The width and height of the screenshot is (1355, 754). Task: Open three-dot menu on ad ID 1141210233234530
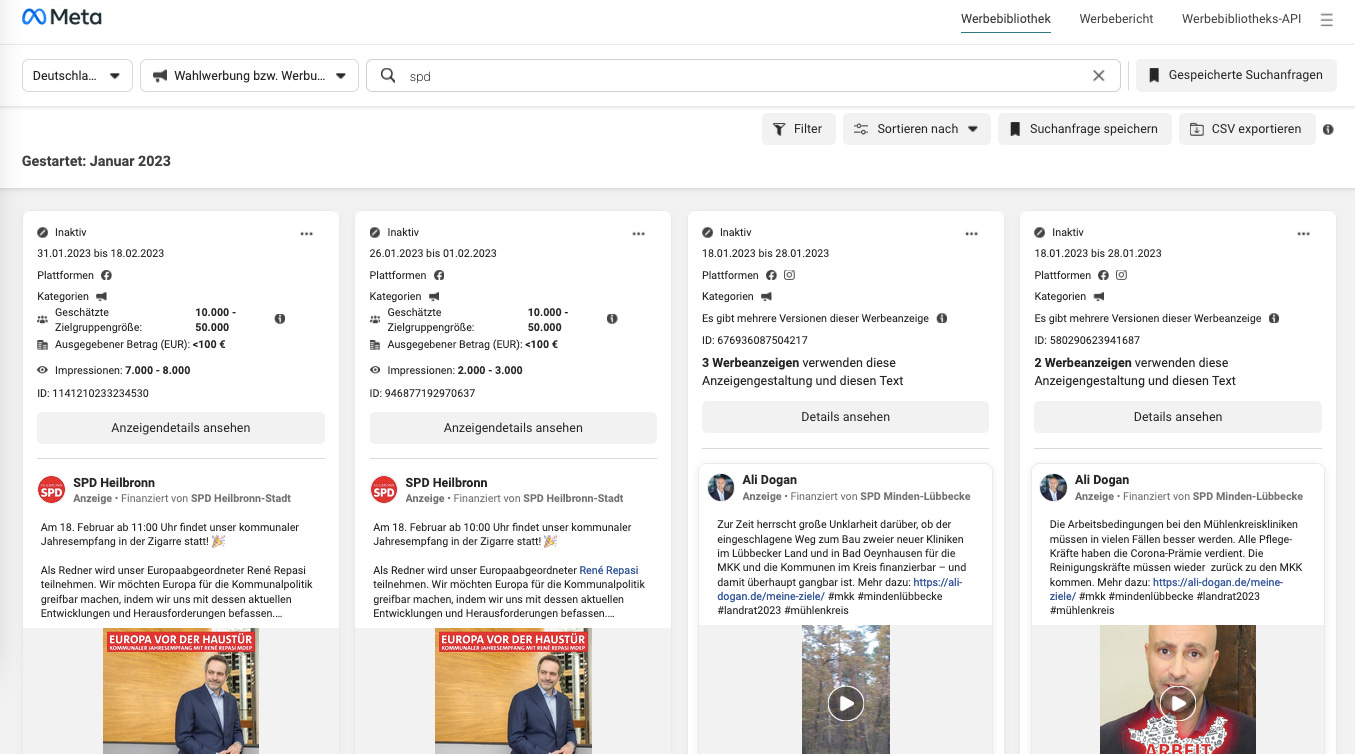(x=307, y=233)
